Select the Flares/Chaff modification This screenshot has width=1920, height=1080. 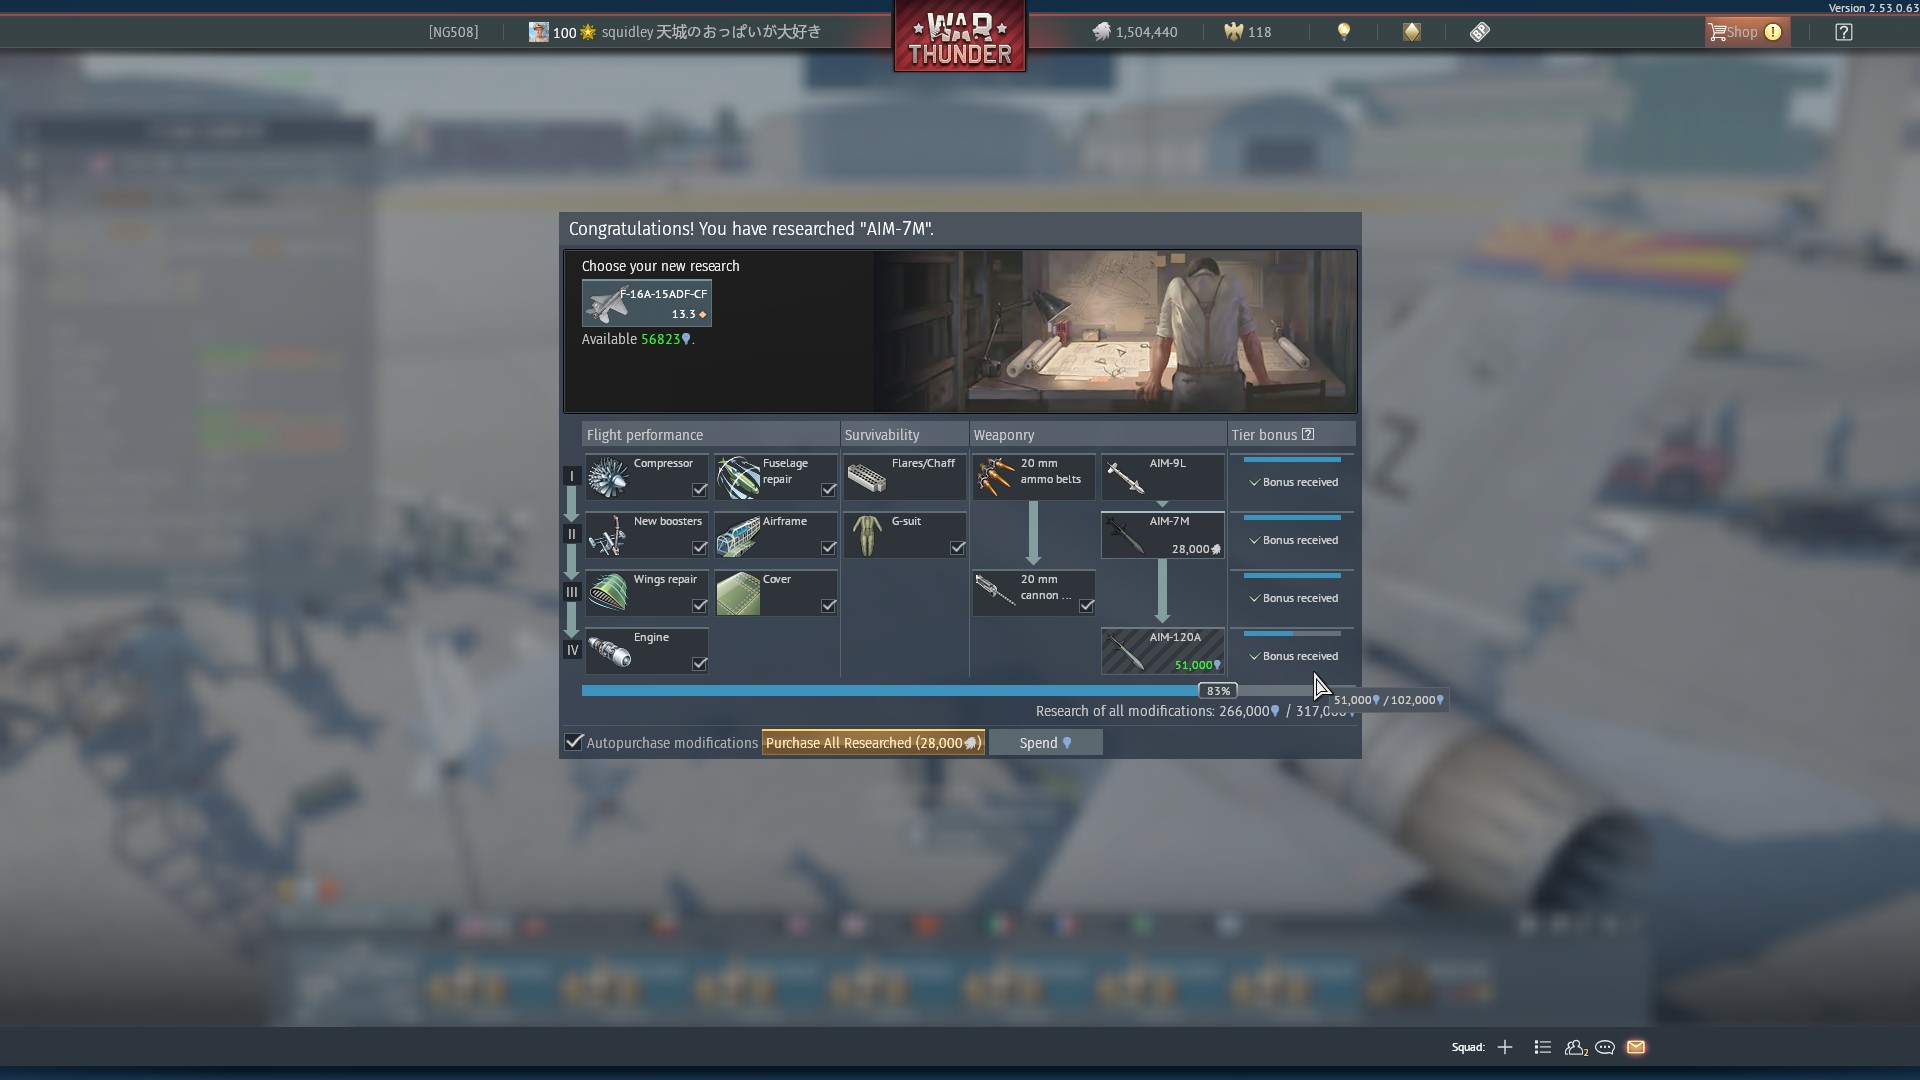click(904, 476)
